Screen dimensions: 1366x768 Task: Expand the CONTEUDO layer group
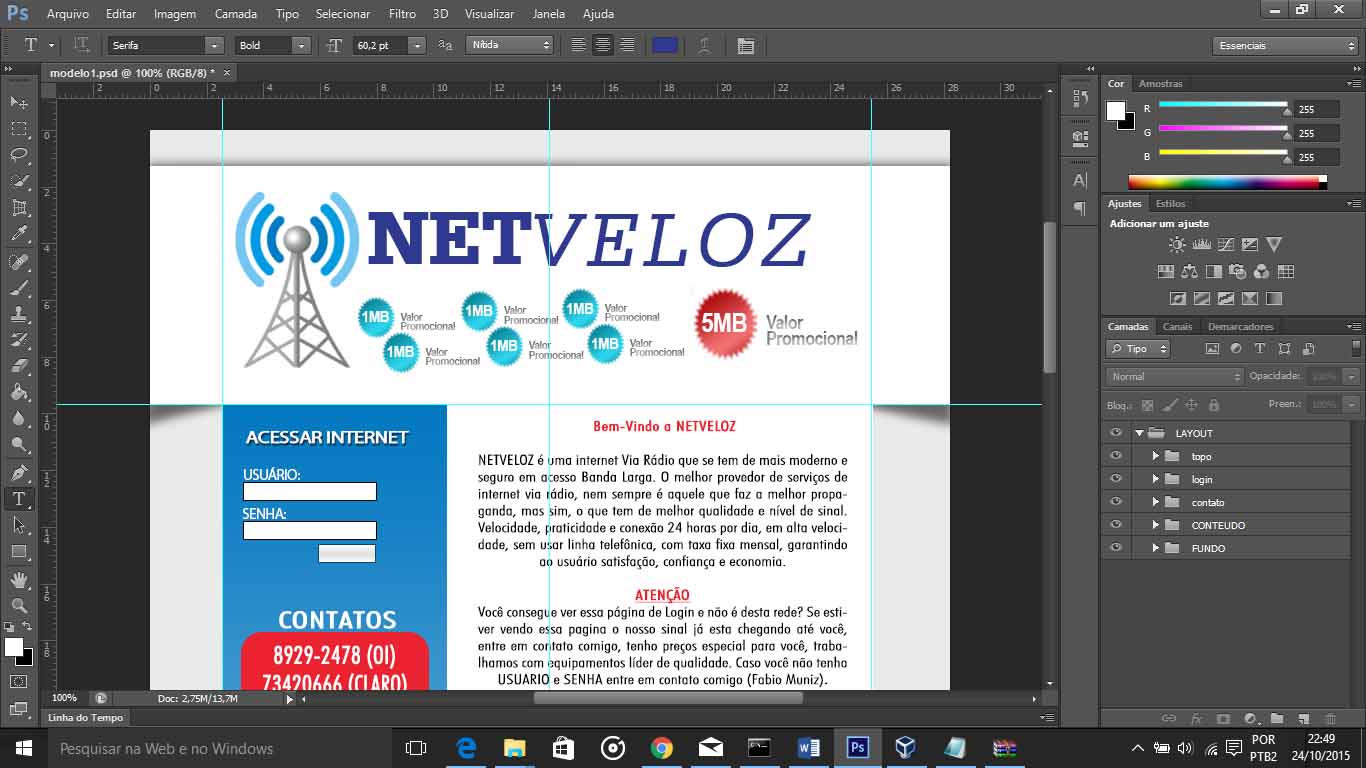(1155, 525)
